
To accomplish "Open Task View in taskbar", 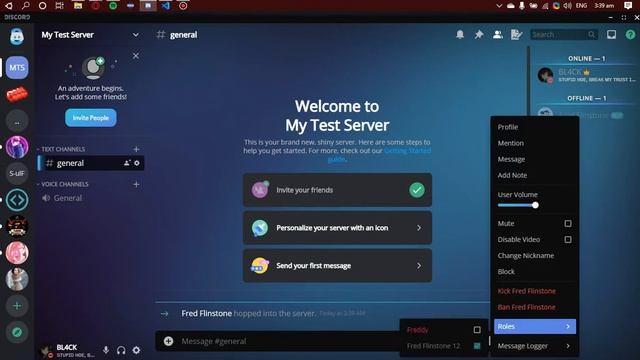I will (60, 6).
